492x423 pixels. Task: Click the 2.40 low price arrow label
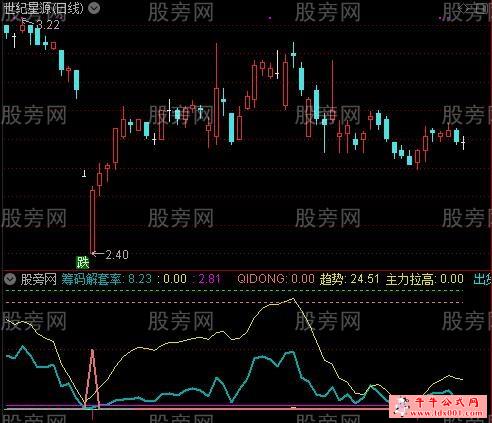point(110,255)
